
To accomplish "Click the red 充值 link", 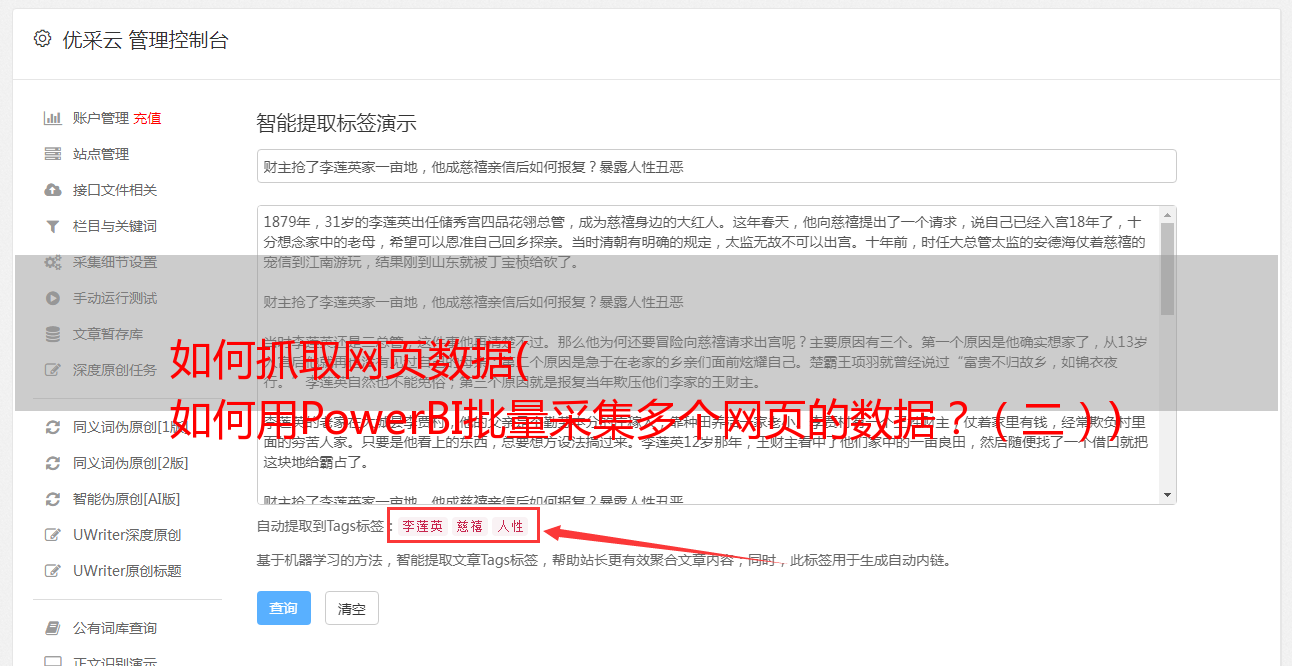I will click(147, 118).
